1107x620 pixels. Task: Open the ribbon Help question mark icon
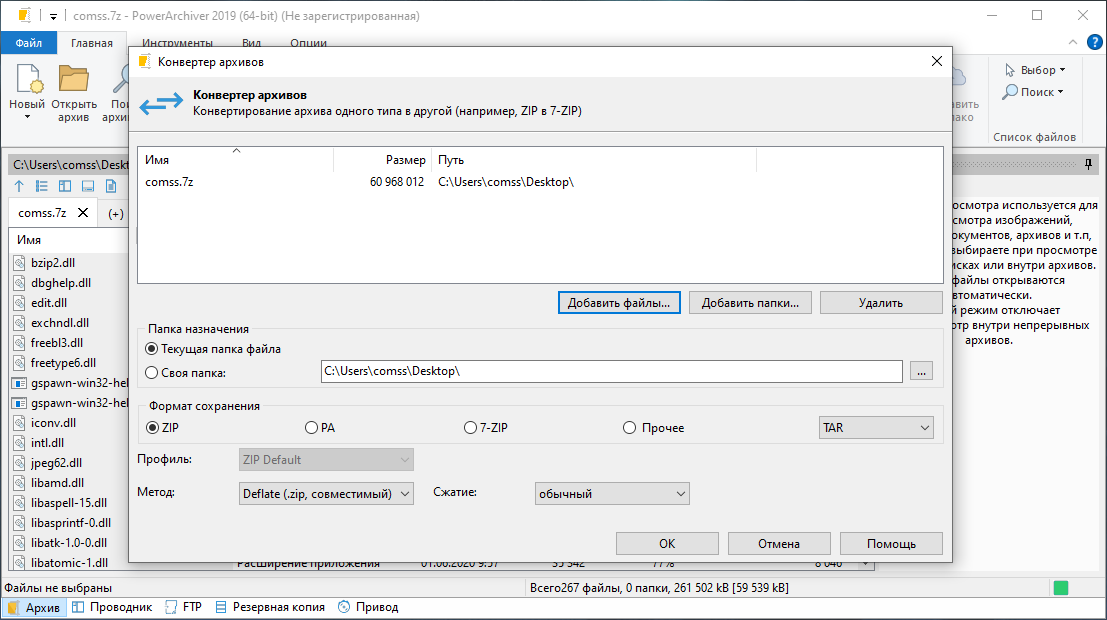(x=1094, y=42)
